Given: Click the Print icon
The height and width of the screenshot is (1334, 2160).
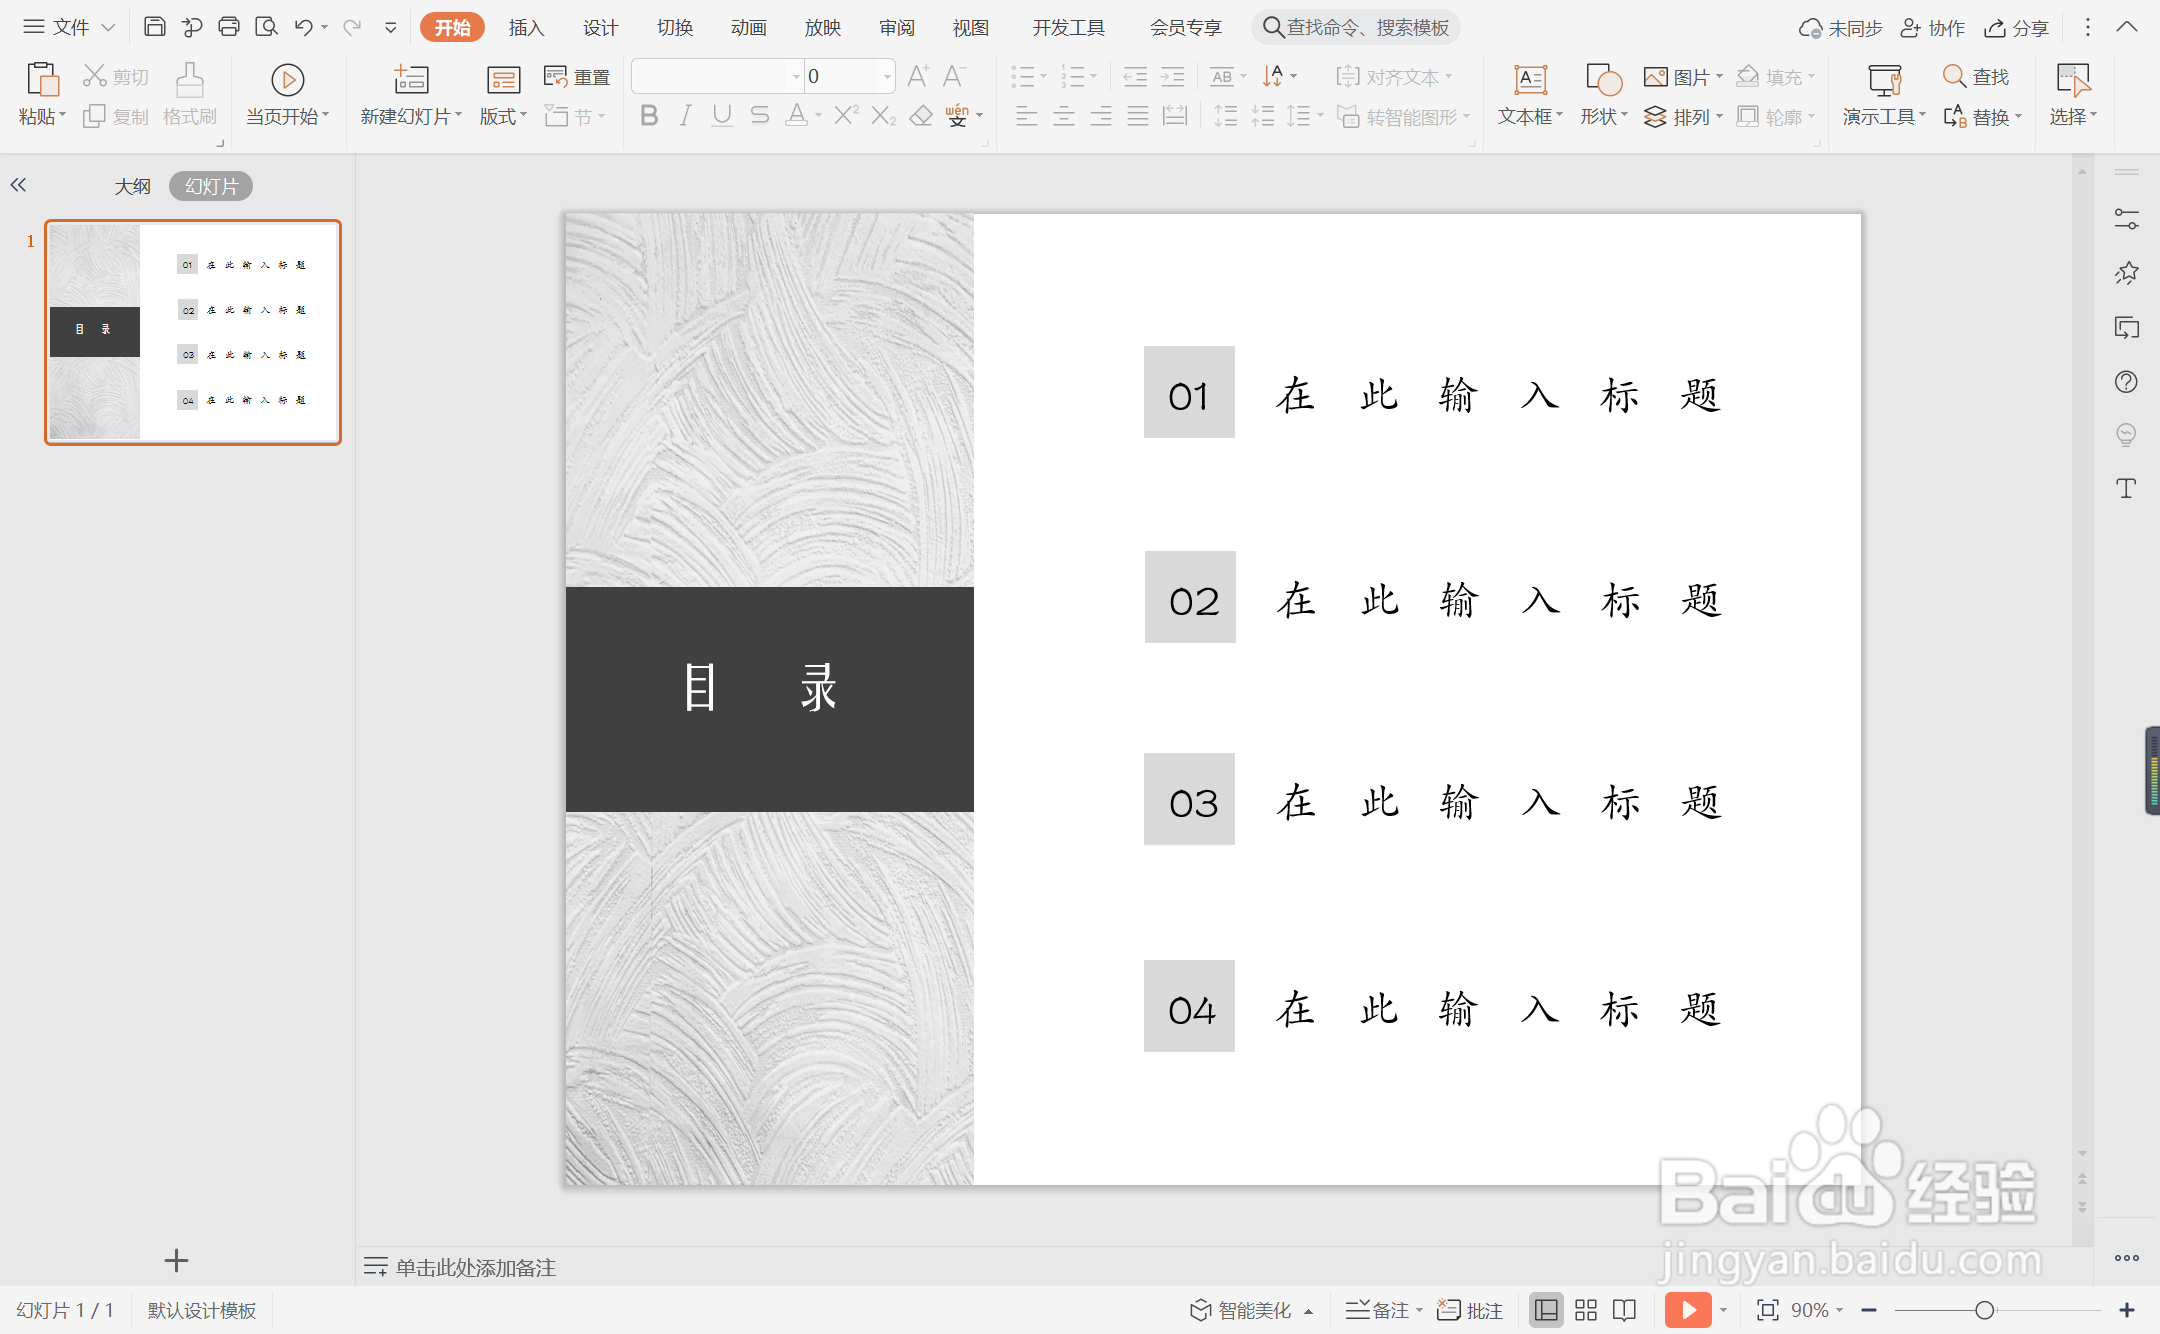Looking at the screenshot, I should click(x=229, y=27).
